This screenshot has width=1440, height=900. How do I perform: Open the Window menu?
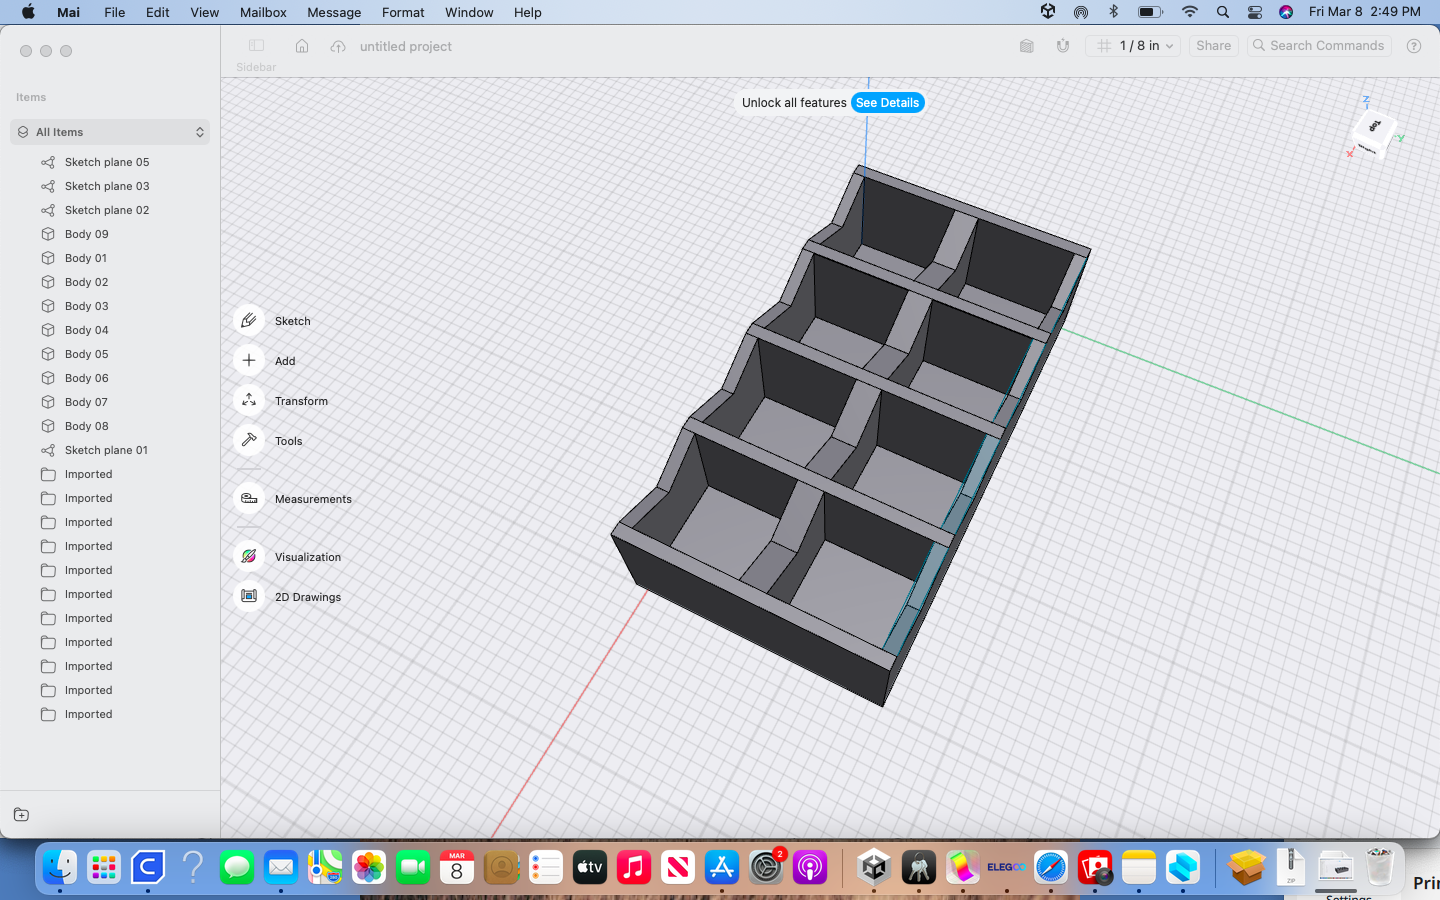pyautogui.click(x=469, y=12)
